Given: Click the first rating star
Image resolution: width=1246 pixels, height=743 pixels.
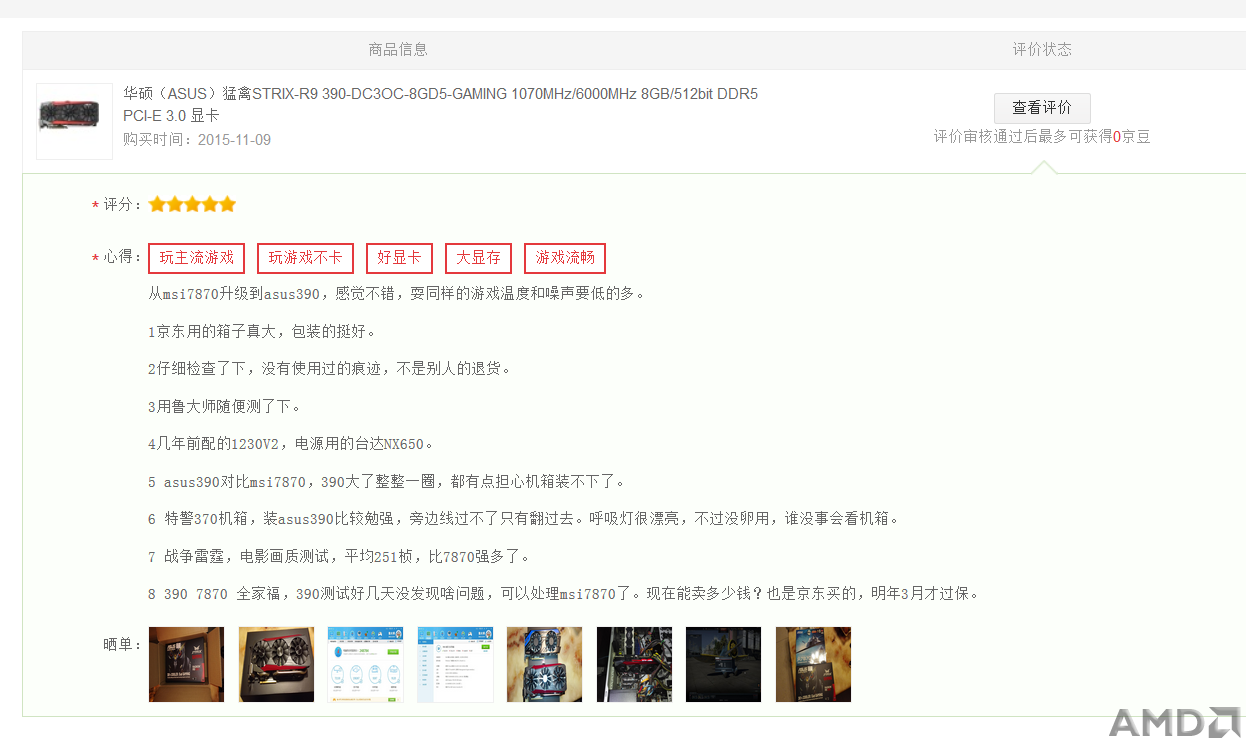Looking at the screenshot, I should coord(157,204).
